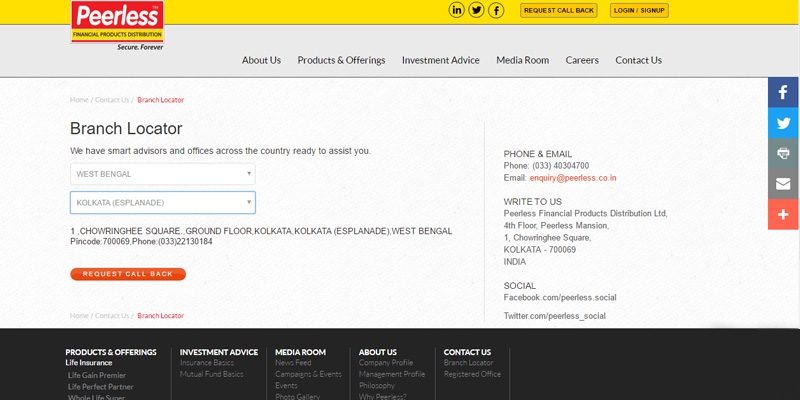Click yellow REQUEST CALL BACK header button
The height and width of the screenshot is (400, 800).
coord(559,10)
